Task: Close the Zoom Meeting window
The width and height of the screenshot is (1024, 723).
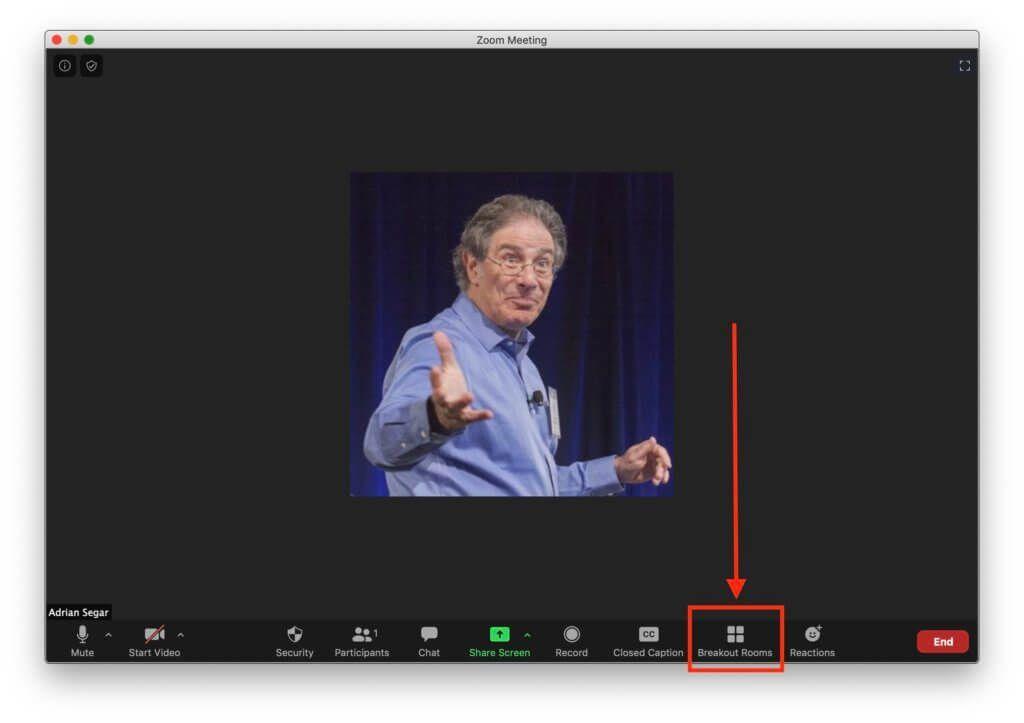Action: [57, 40]
